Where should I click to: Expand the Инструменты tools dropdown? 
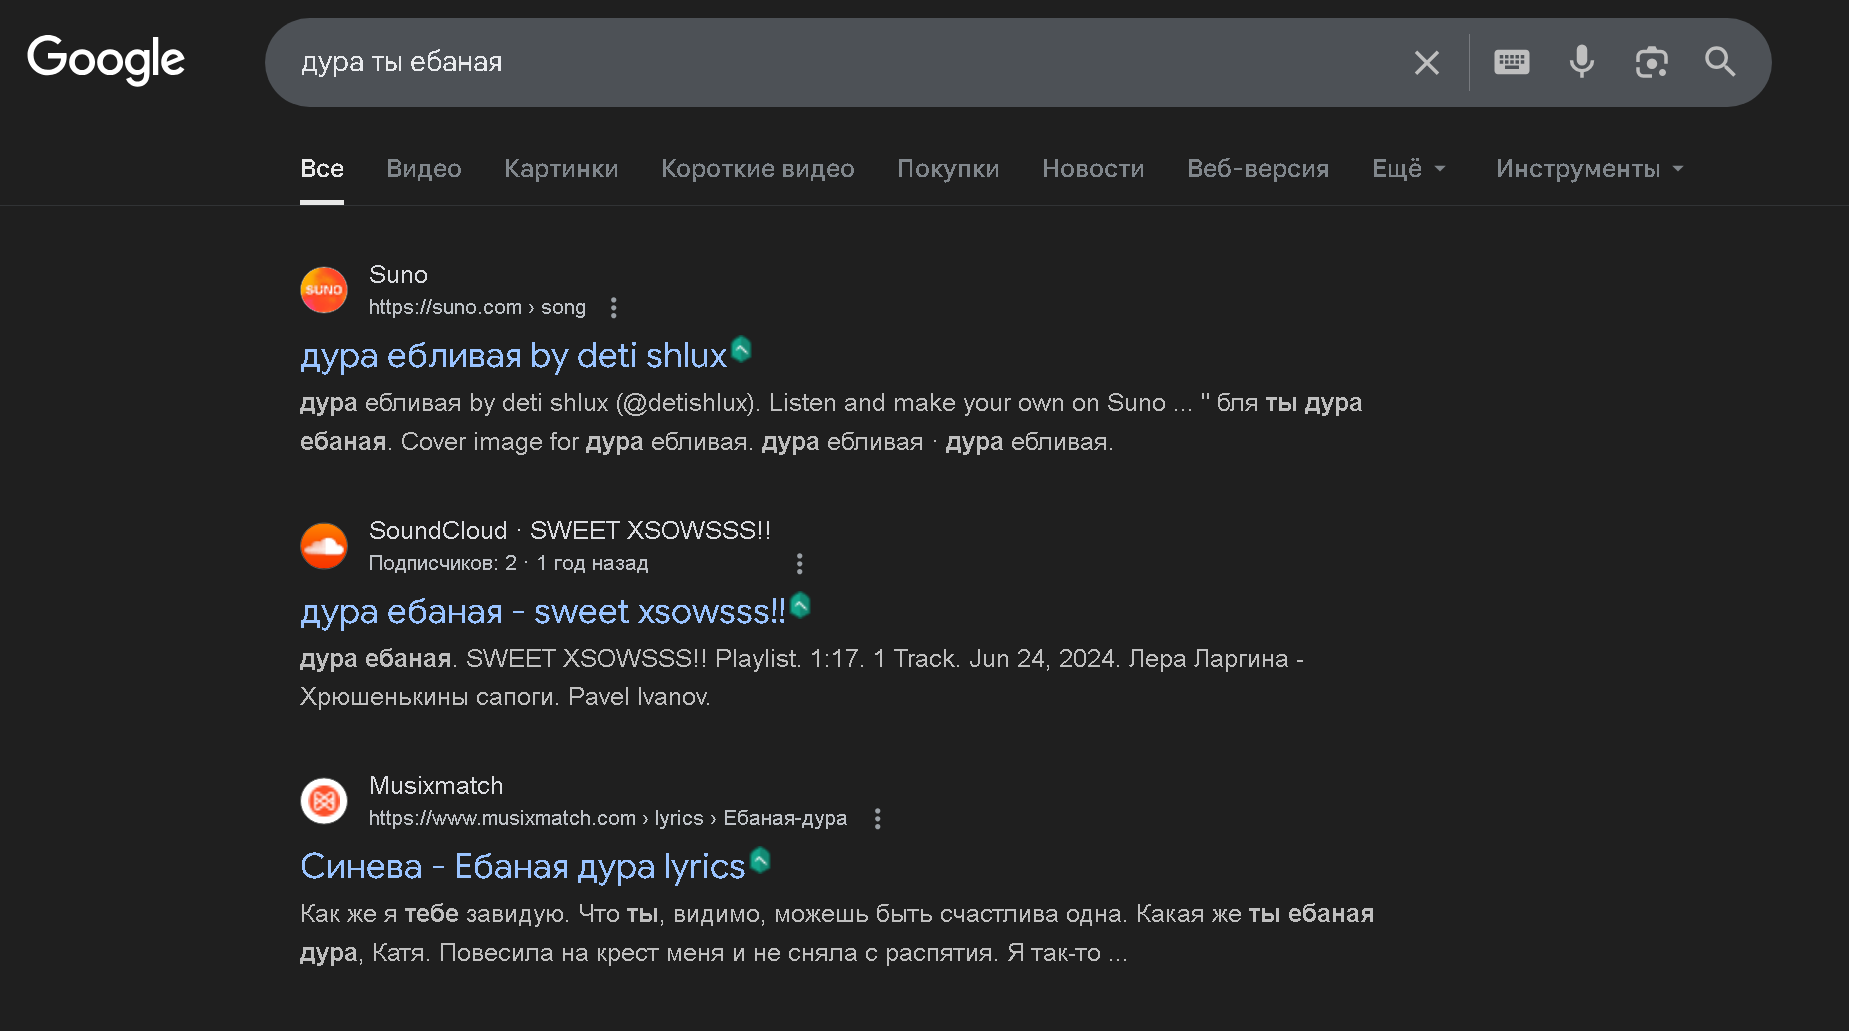(x=1589, y=169)
